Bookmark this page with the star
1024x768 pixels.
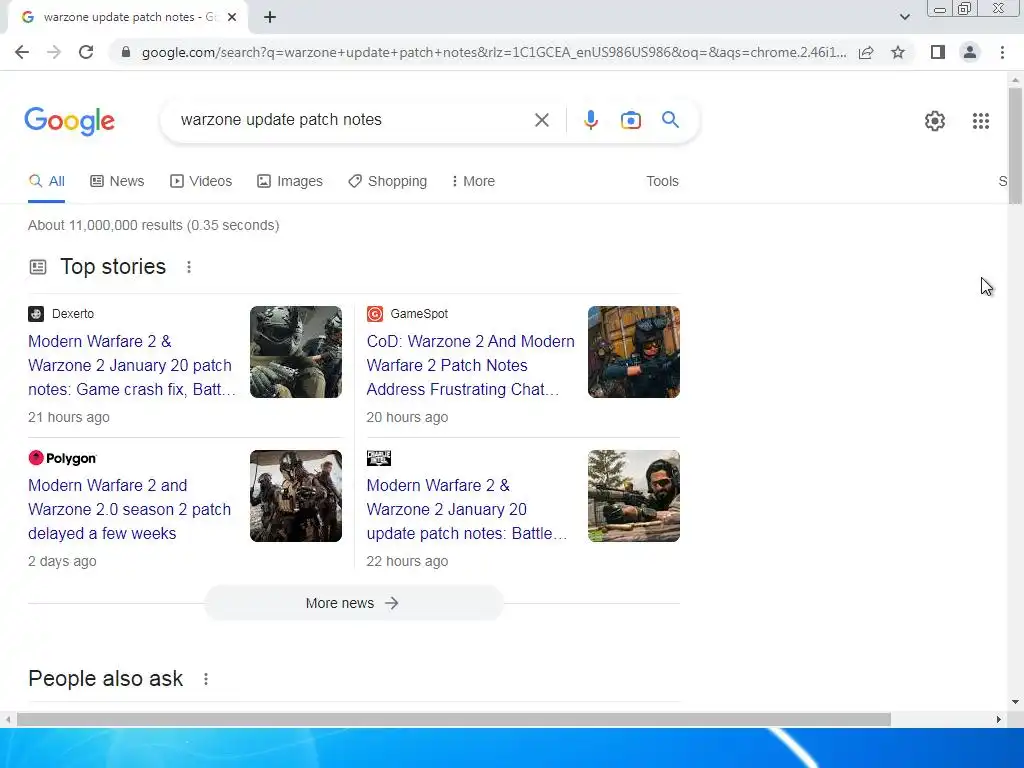tap(898, 52)
